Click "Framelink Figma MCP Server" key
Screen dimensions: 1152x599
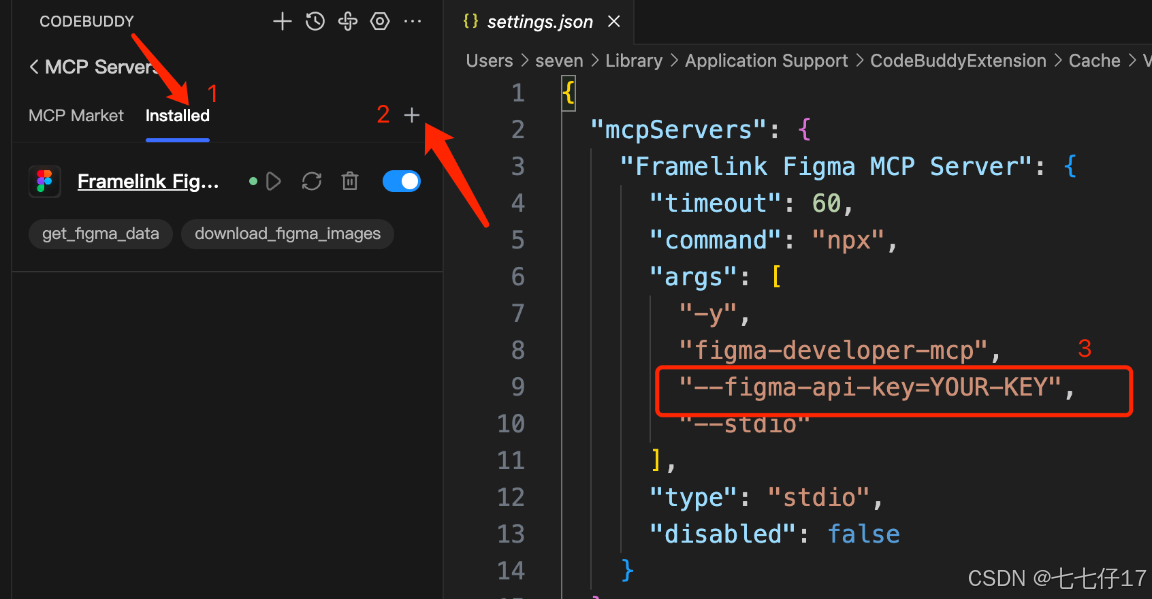coord(826,167)
